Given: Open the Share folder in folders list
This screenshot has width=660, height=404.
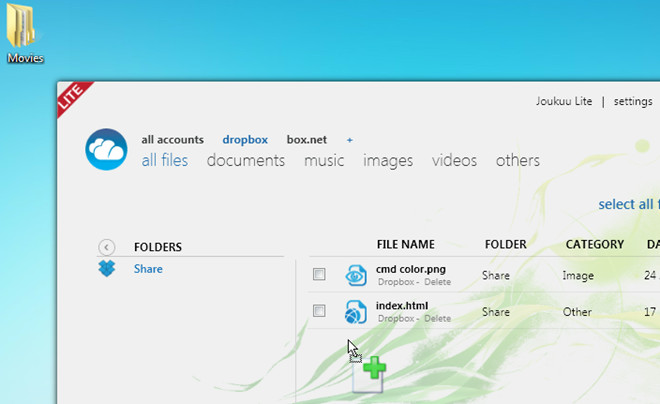Looking at the screenshot, I should [x=148, y=269].
